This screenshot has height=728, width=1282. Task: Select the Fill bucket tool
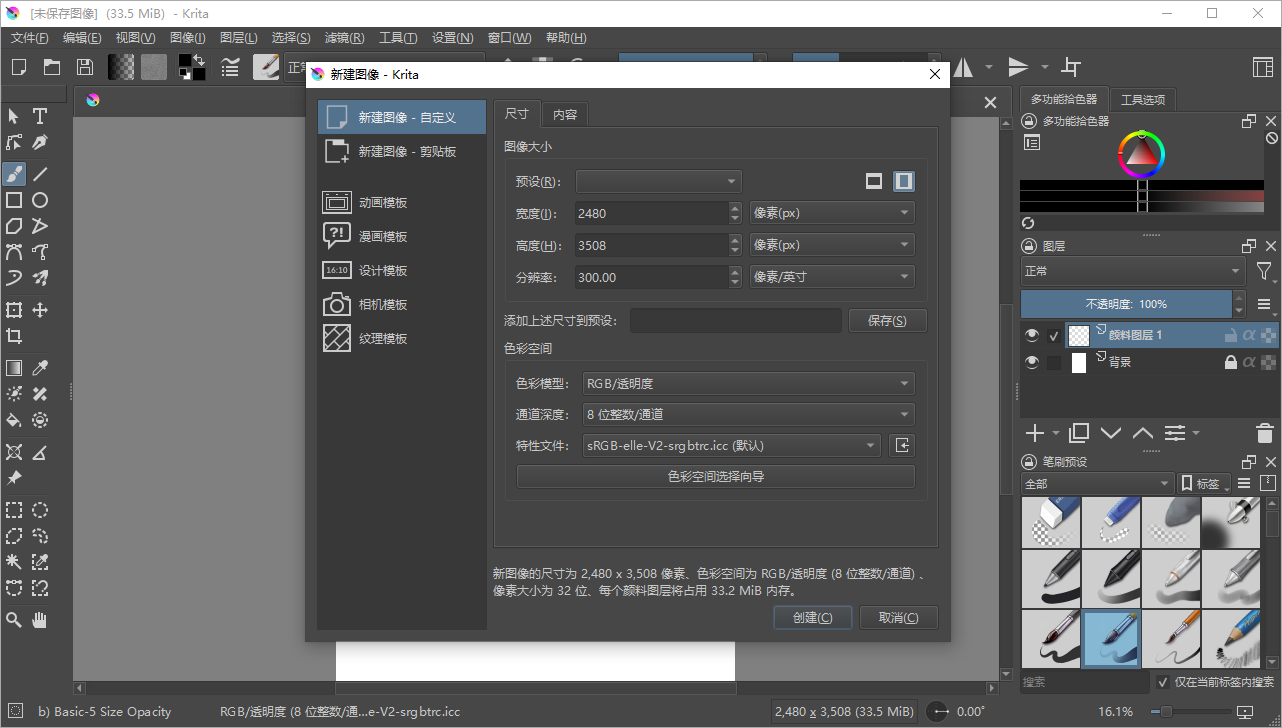tap(15, 420)
